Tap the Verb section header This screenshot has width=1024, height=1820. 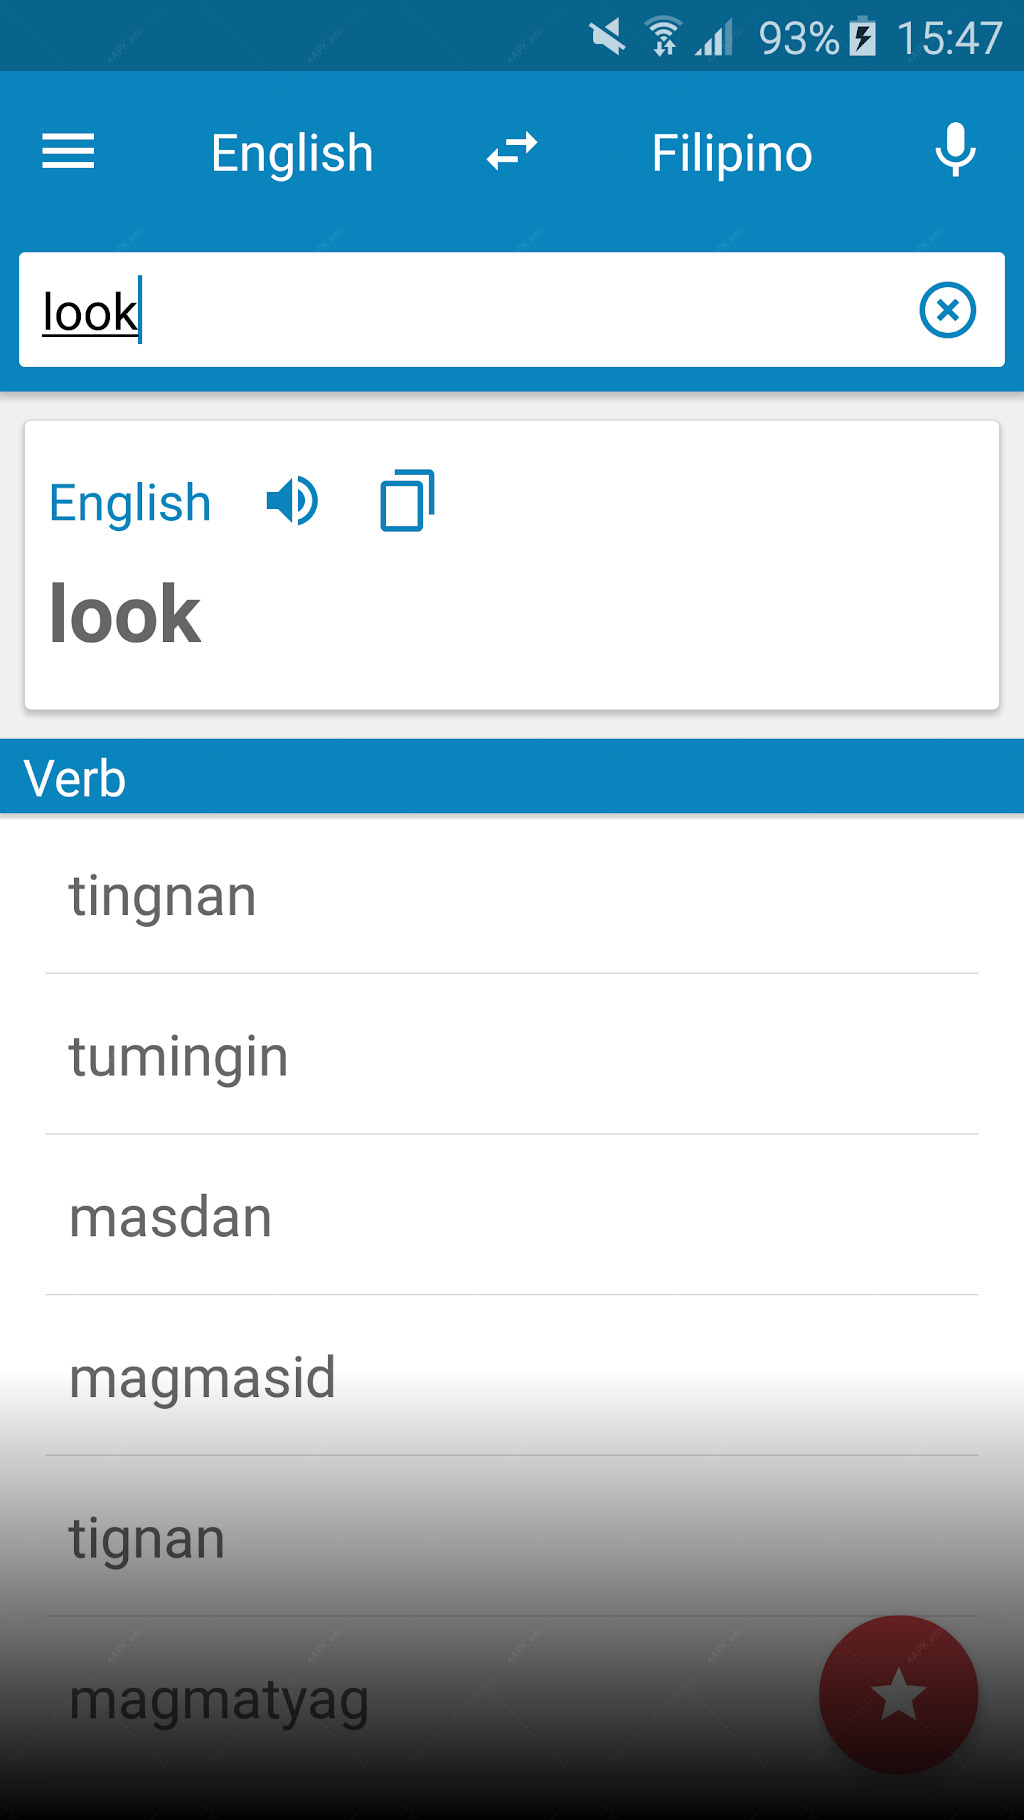coord(512,777)
